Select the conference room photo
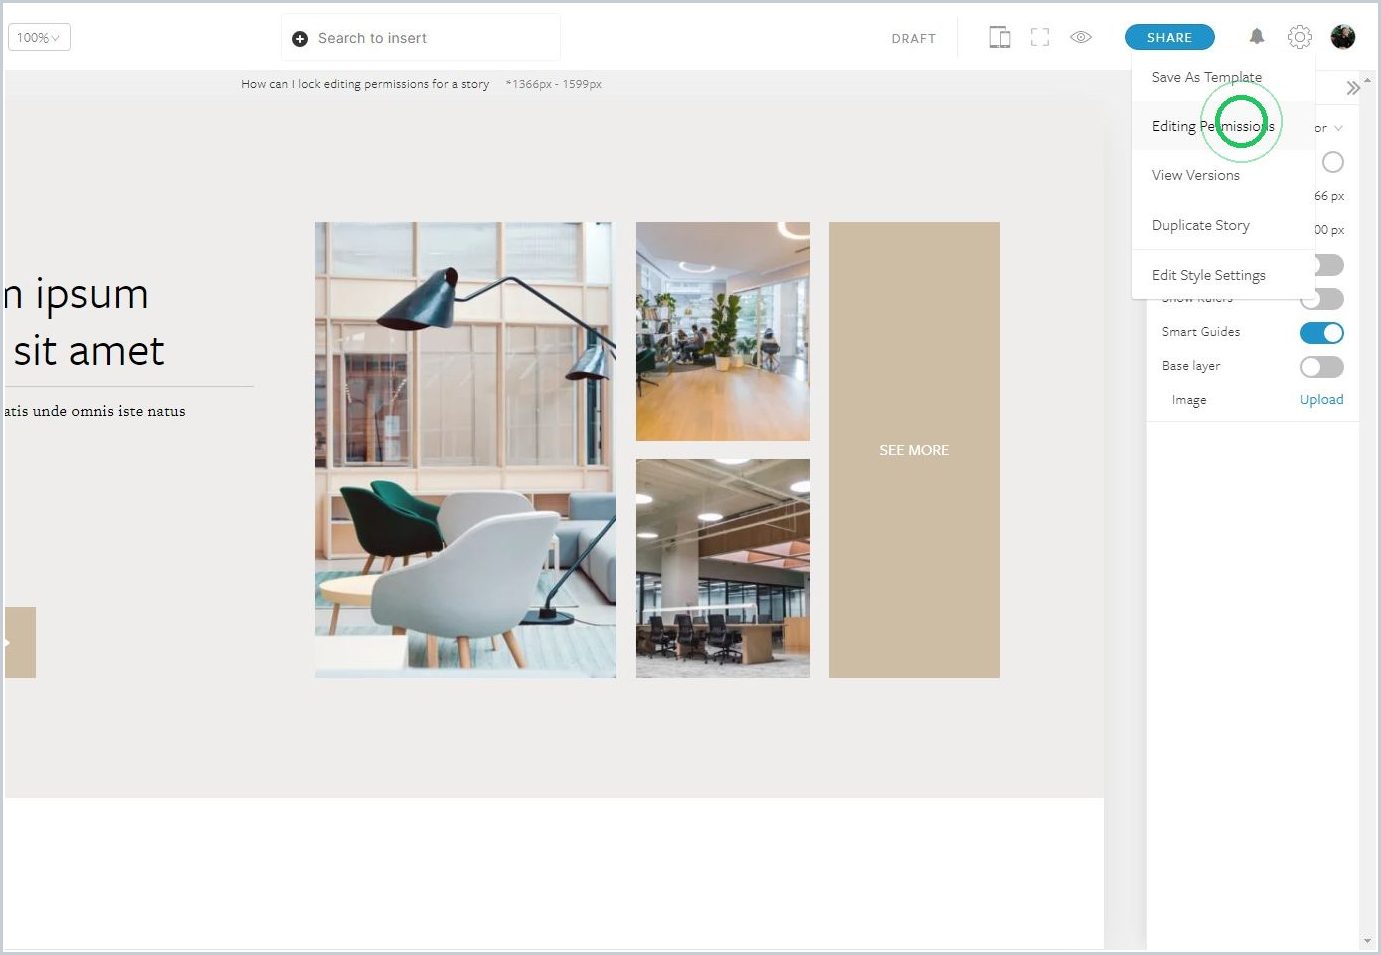This screenshot has height=955, width=1381. [723, 568]
